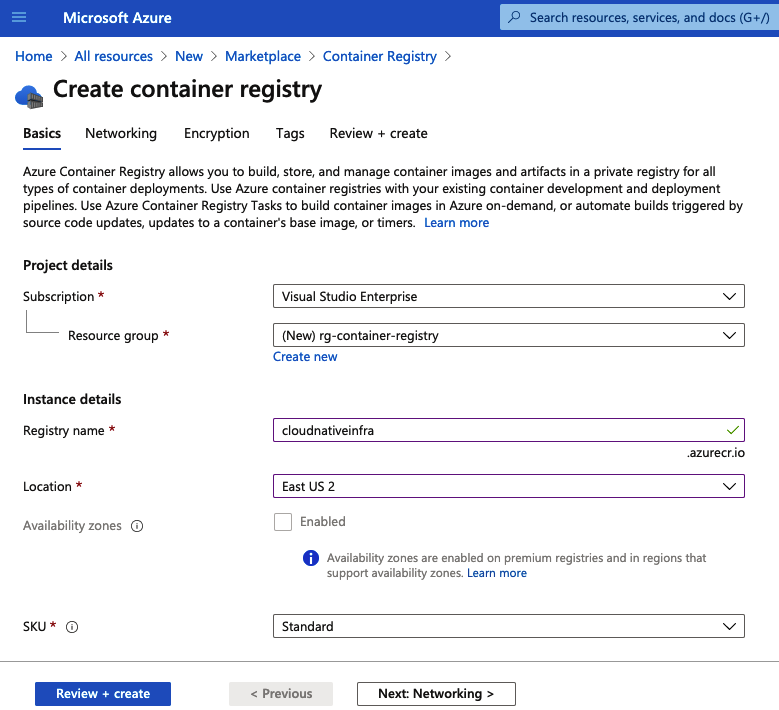Open the Encryption tab

217,133
